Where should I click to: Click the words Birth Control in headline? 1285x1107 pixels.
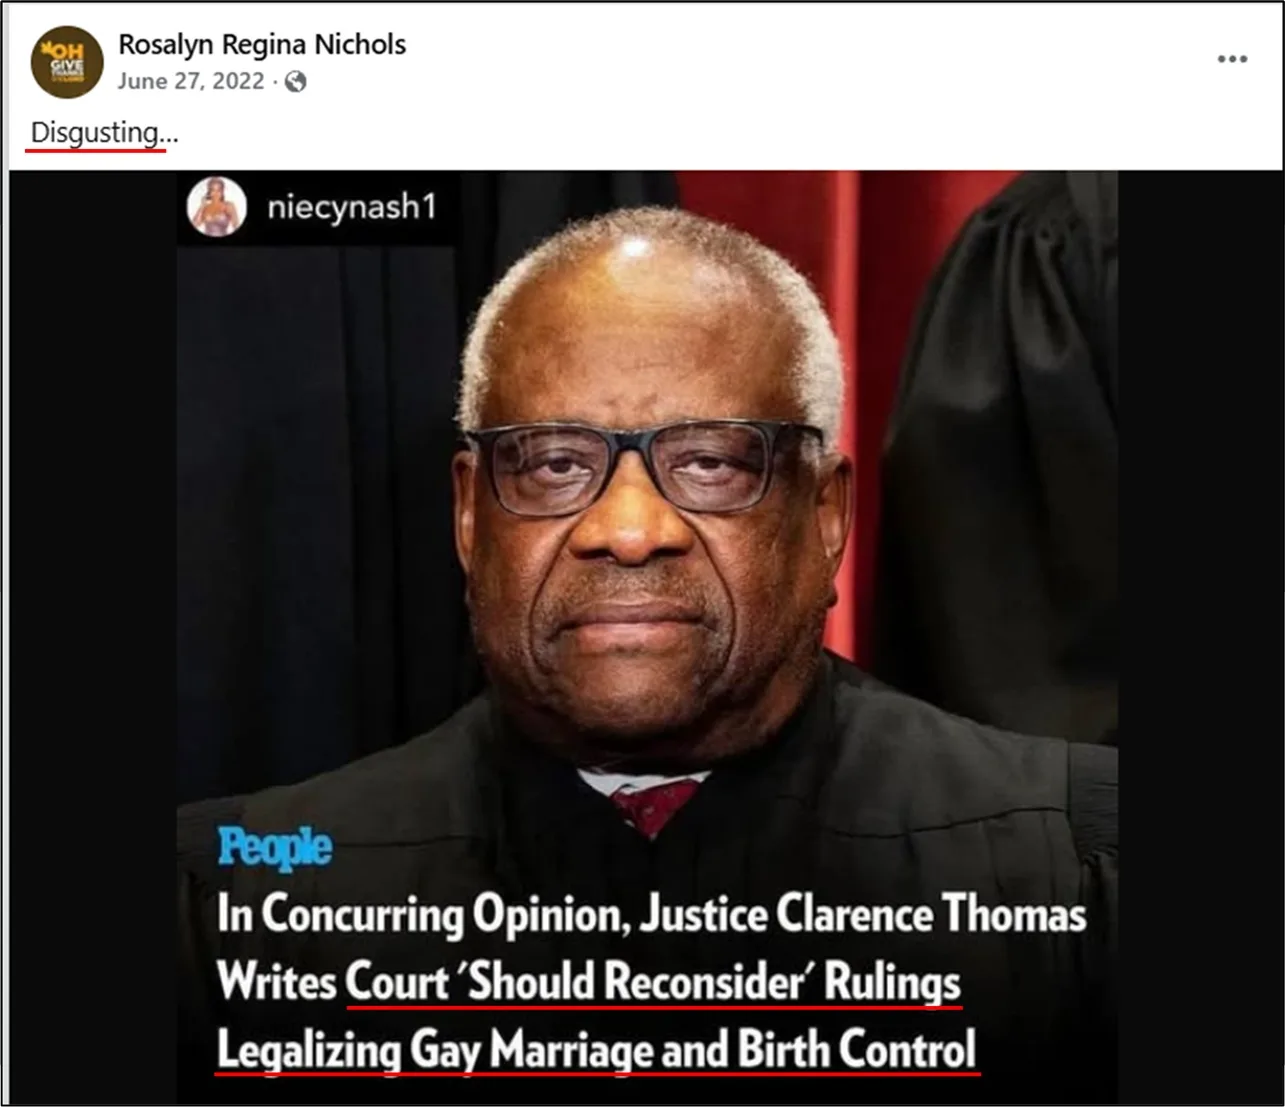point(857,1048)
